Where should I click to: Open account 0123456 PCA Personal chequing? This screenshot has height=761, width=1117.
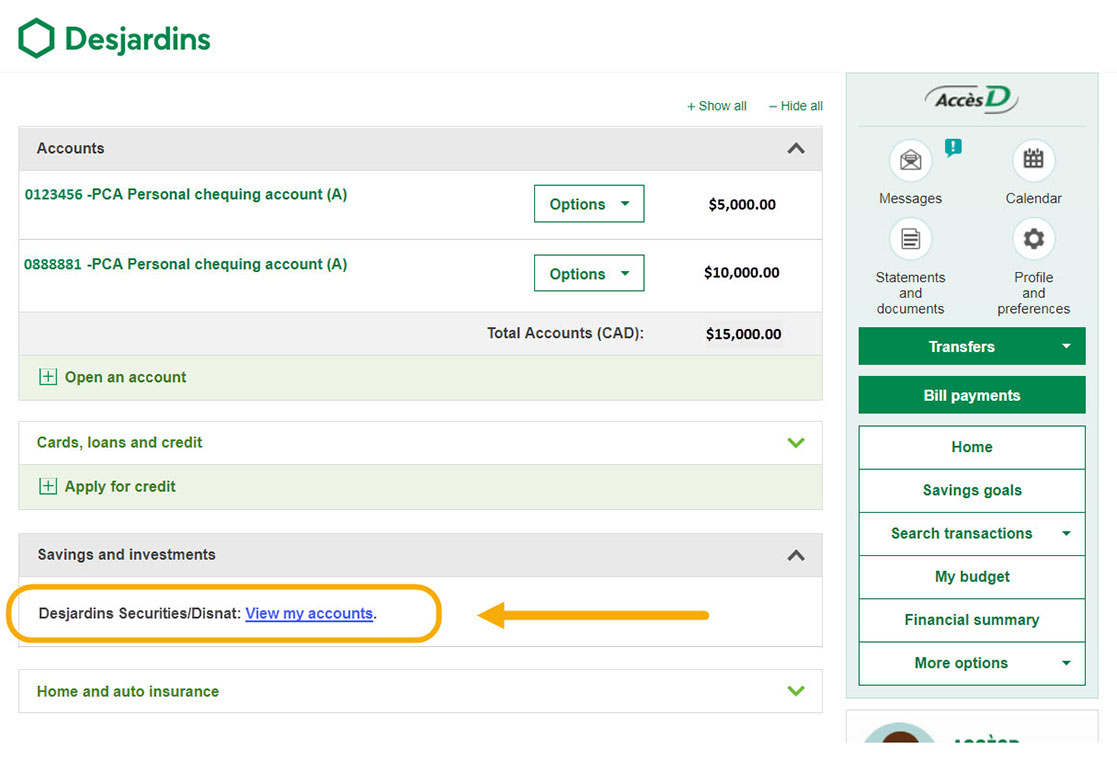pos(186,195)
